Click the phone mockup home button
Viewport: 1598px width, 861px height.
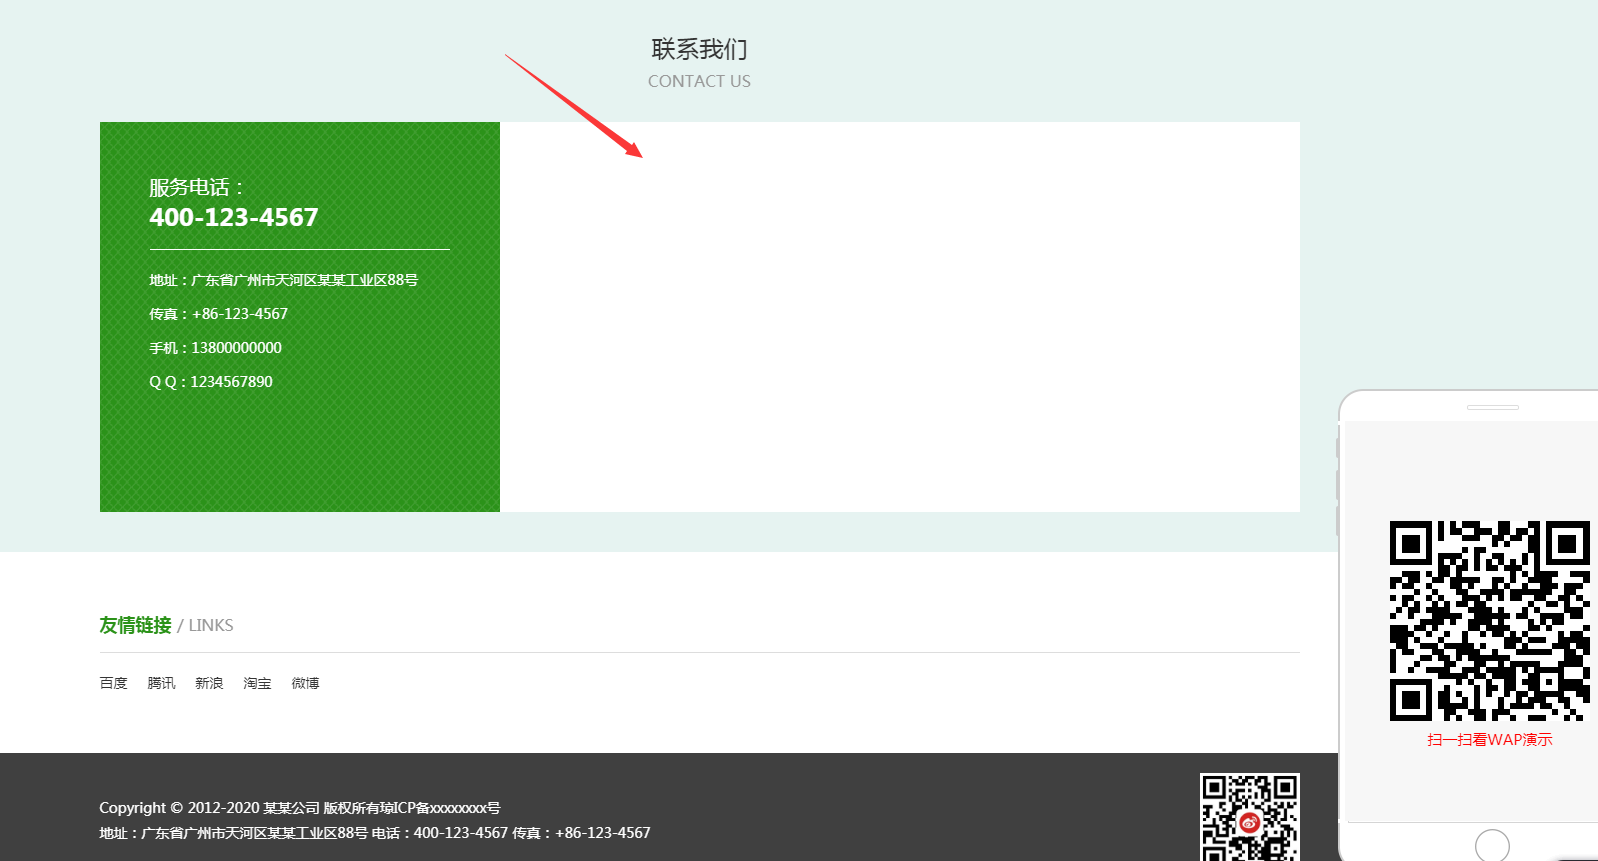[x=1492, y=845]
